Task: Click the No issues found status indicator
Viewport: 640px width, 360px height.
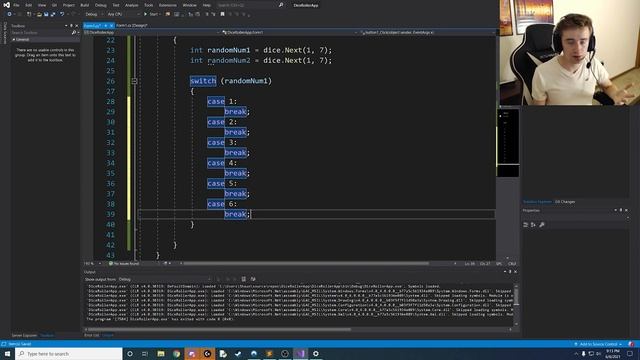Action: 124,264
